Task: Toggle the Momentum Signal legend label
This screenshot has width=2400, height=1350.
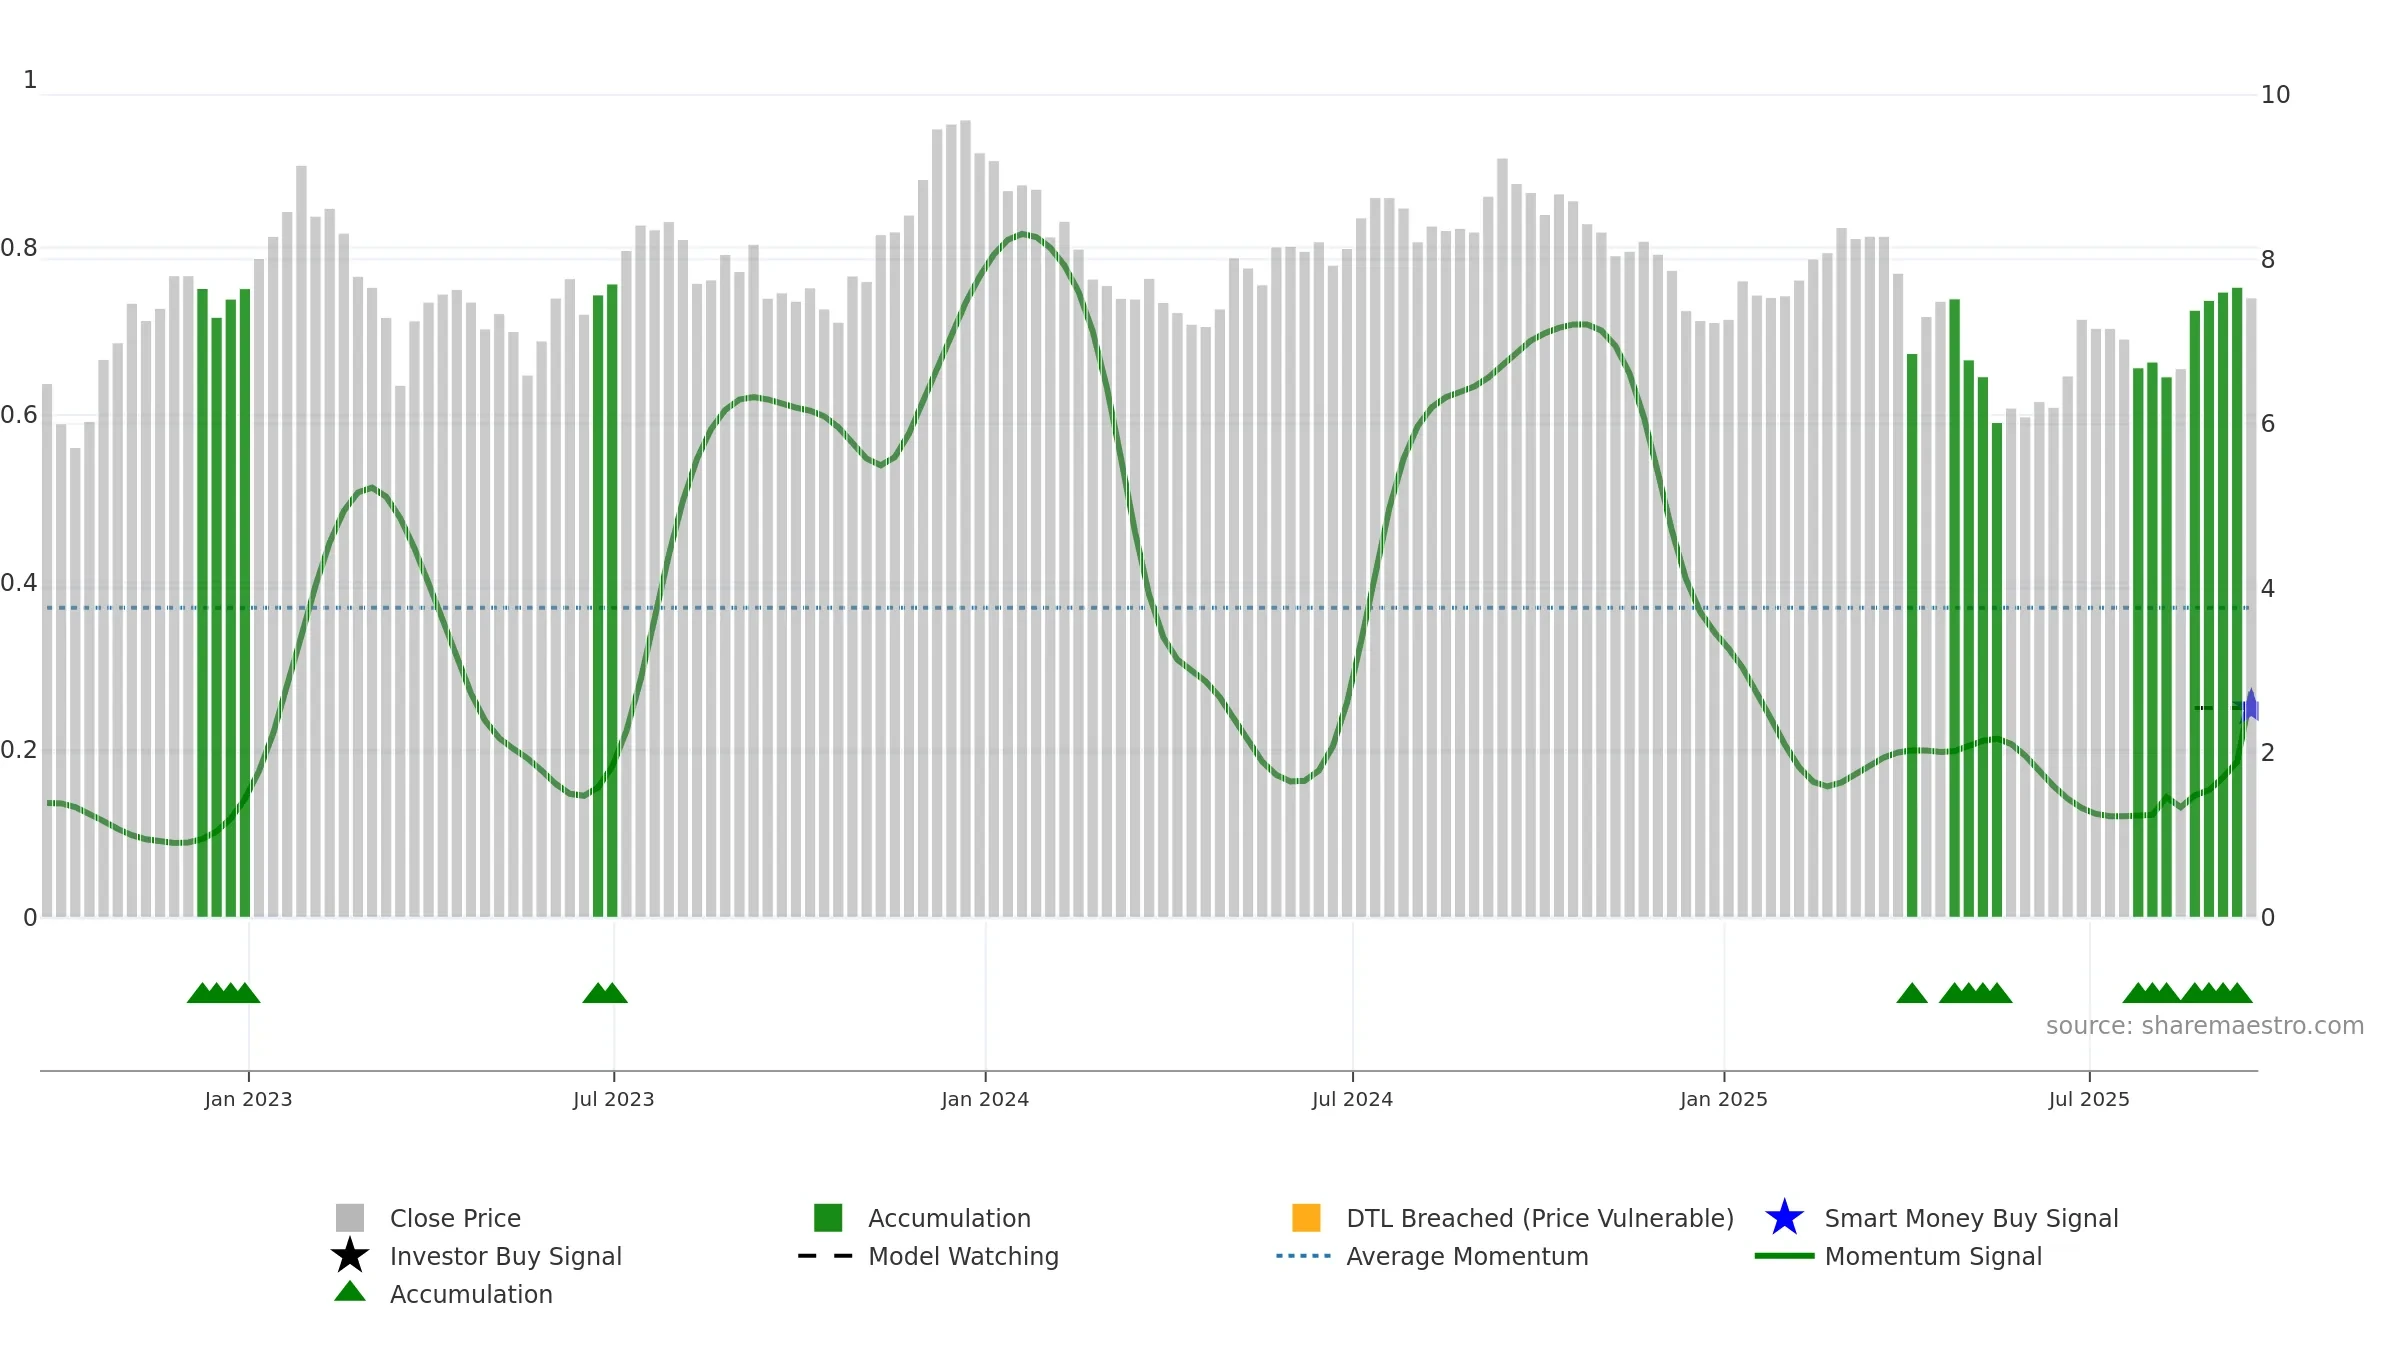Action: point(1933,1256)
